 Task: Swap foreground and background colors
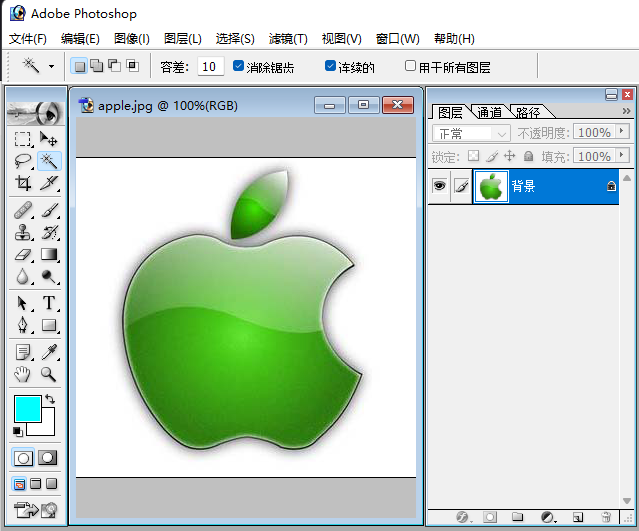tap(50, 399)
